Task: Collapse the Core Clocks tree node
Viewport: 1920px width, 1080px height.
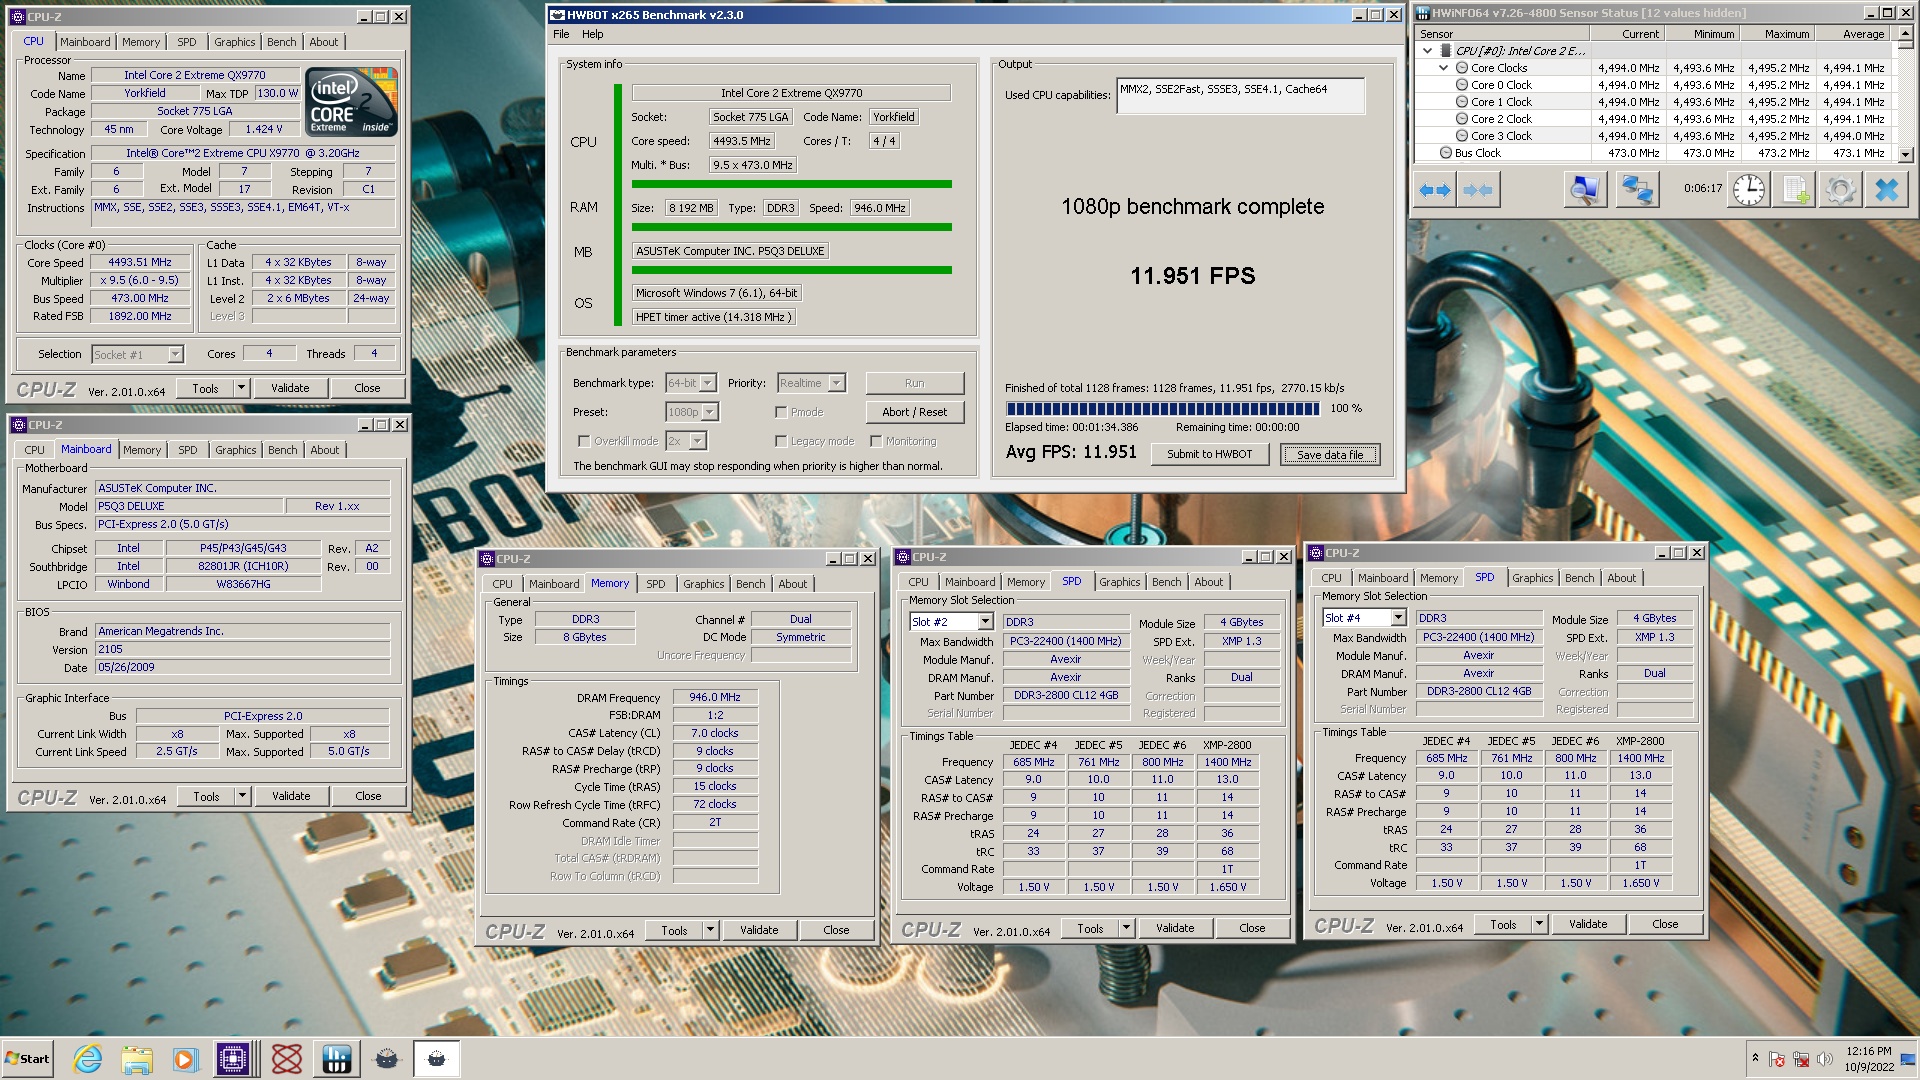Action: point(1443,68)
